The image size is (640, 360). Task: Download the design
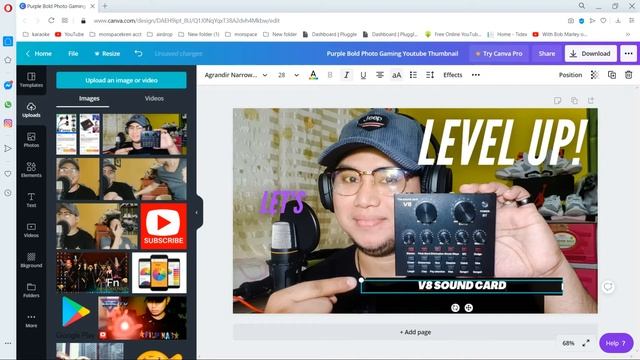pyautogui.click(x=591, y=53)
